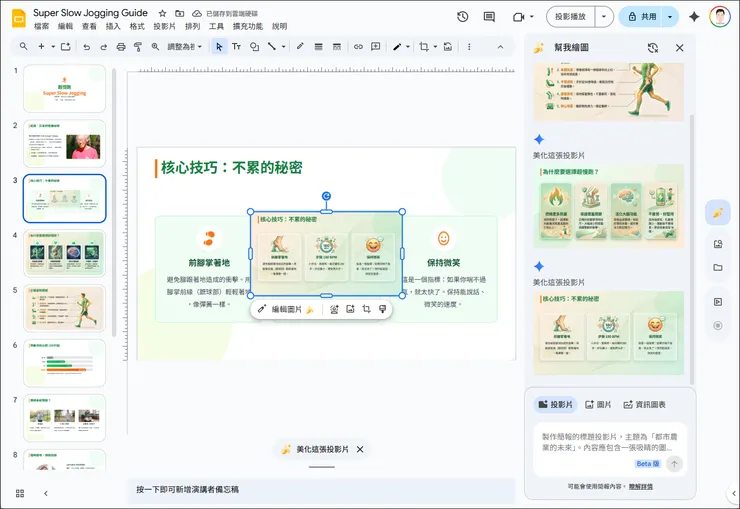This screenshot has height=509, width=740.
Task: Open the 插入 menu
Action: (113, 26)
